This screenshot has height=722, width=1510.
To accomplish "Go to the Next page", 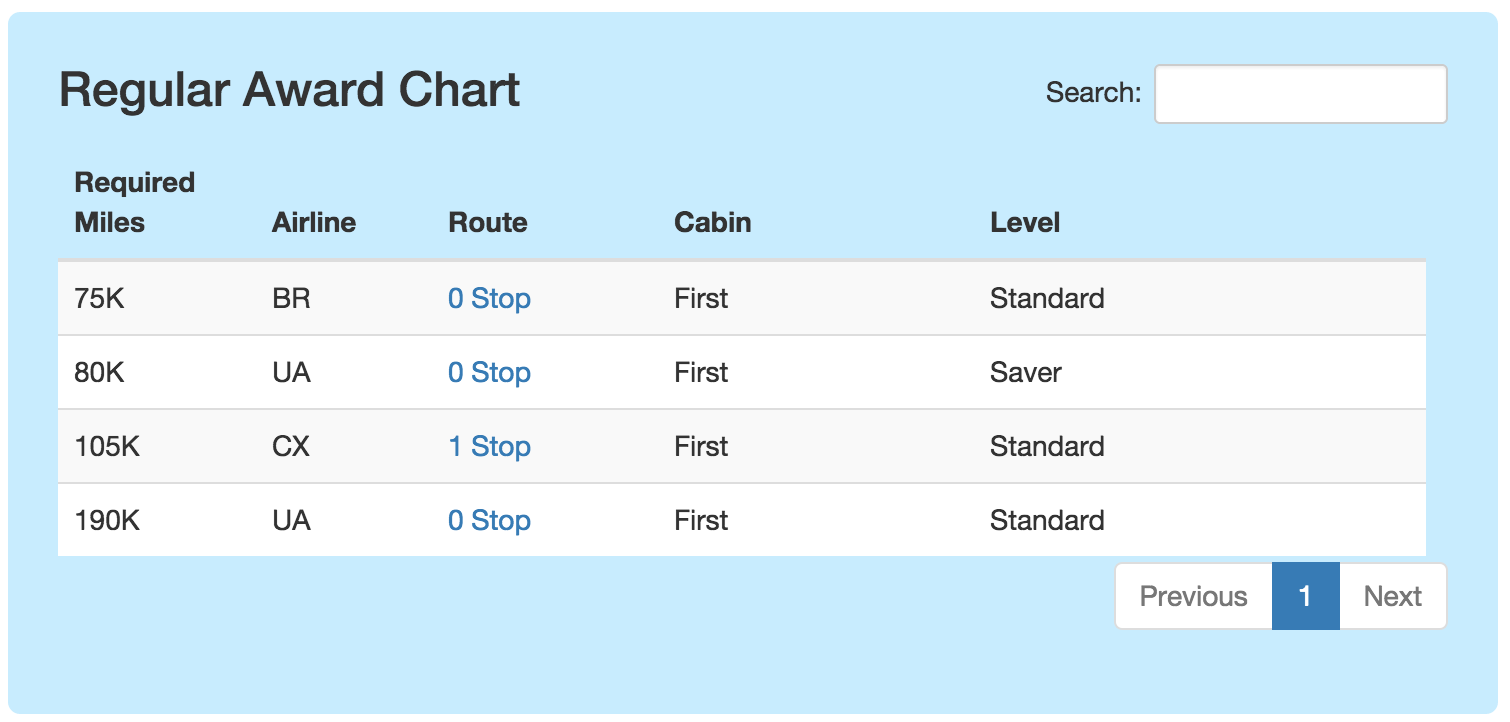I will coord(1392,596).
